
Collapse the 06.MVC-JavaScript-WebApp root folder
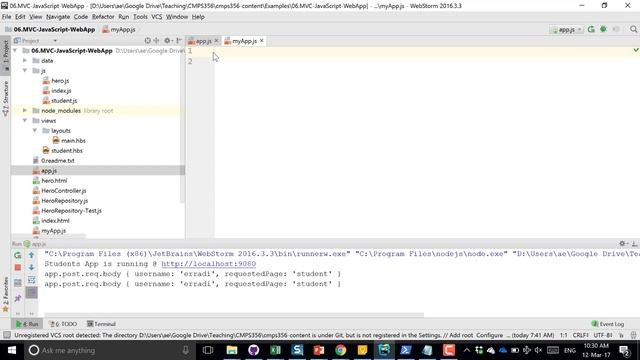[x=16, y=51]
